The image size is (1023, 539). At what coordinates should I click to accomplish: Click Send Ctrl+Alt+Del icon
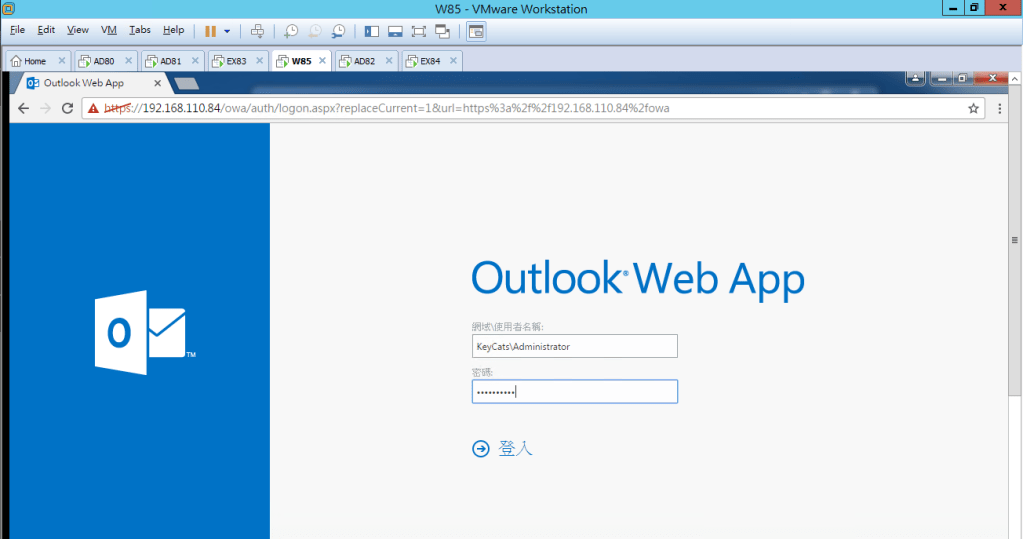click(x=257, y=31)
